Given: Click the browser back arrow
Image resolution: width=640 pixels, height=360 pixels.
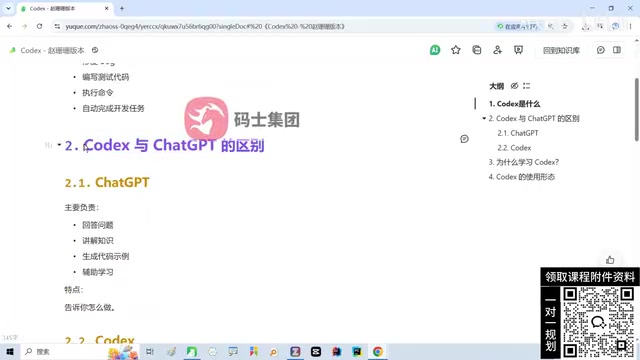Looking at the screenshot, I should (9, 26).
